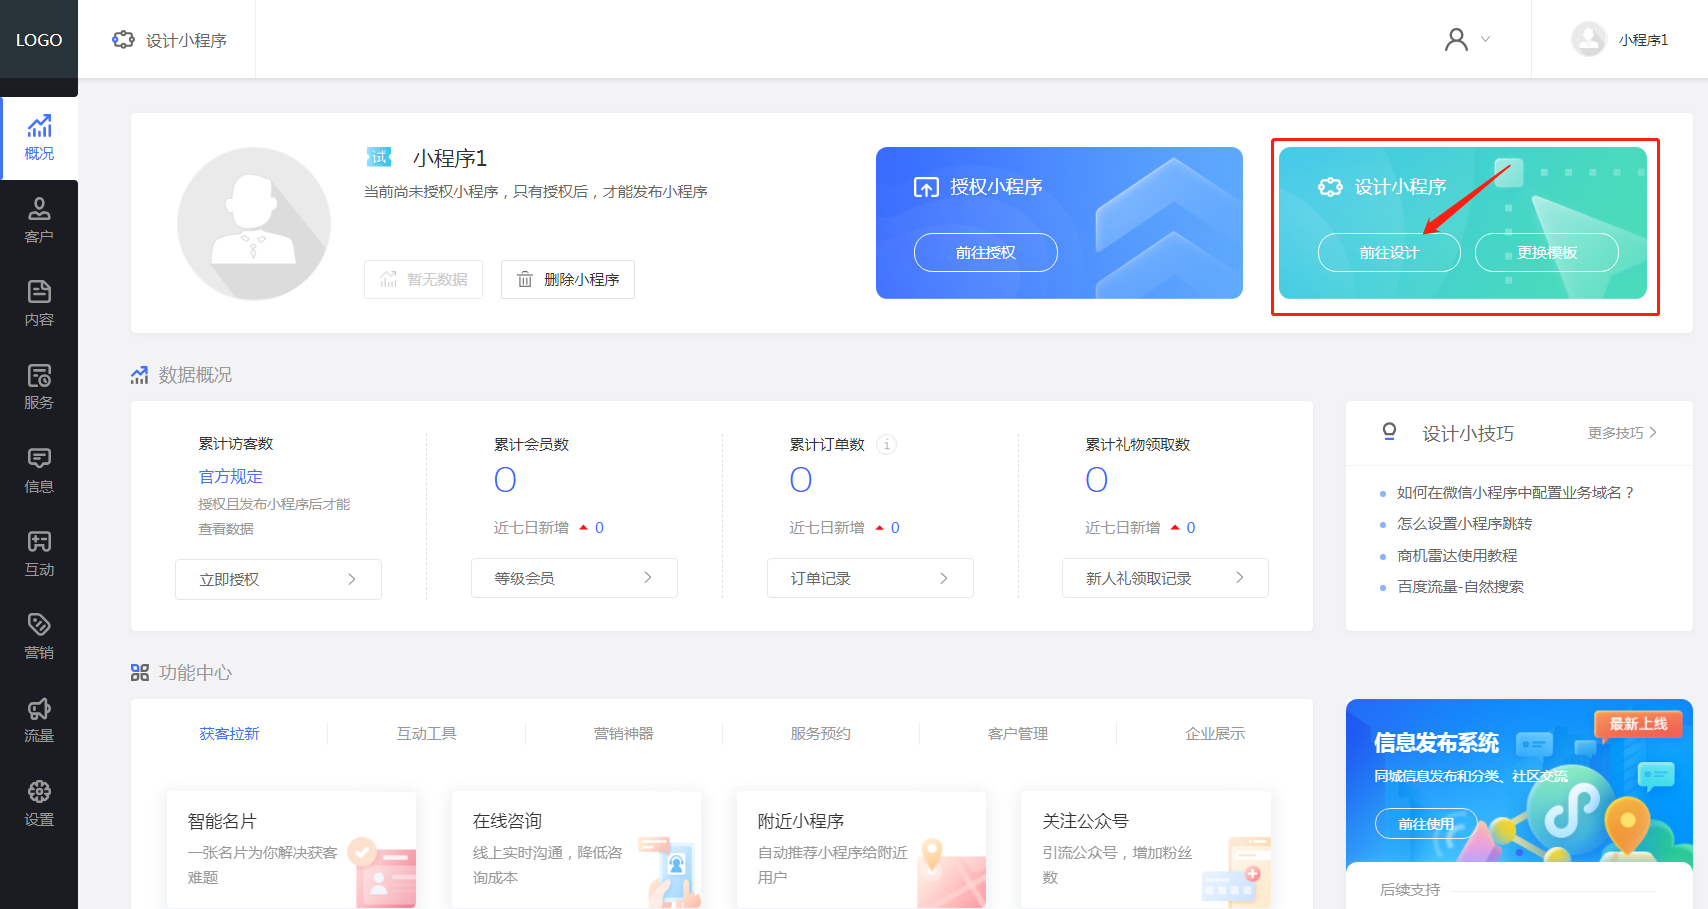Select the 内容 content sidebar icon
Screen dimensions: 1708x909
pyautogui.click(x=39, y=303)
